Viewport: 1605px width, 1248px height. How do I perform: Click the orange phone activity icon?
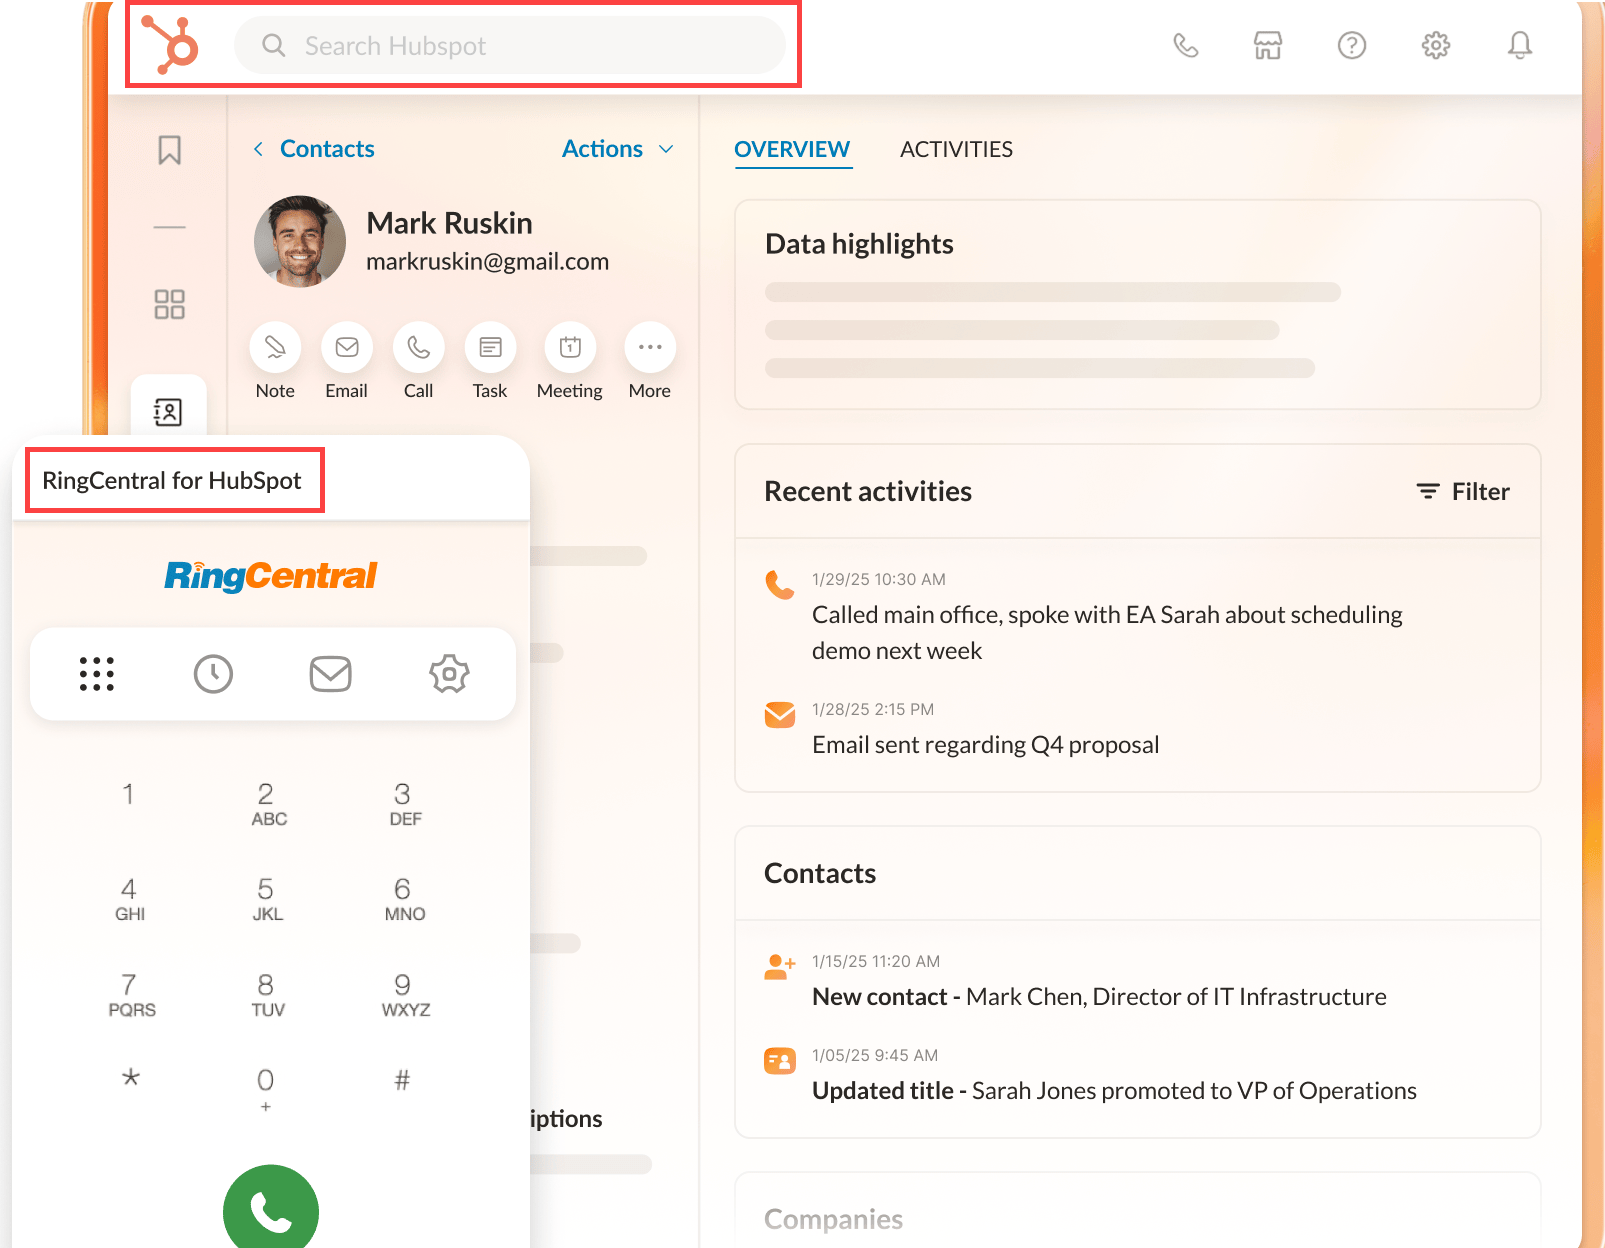click(x=779, y=584)
